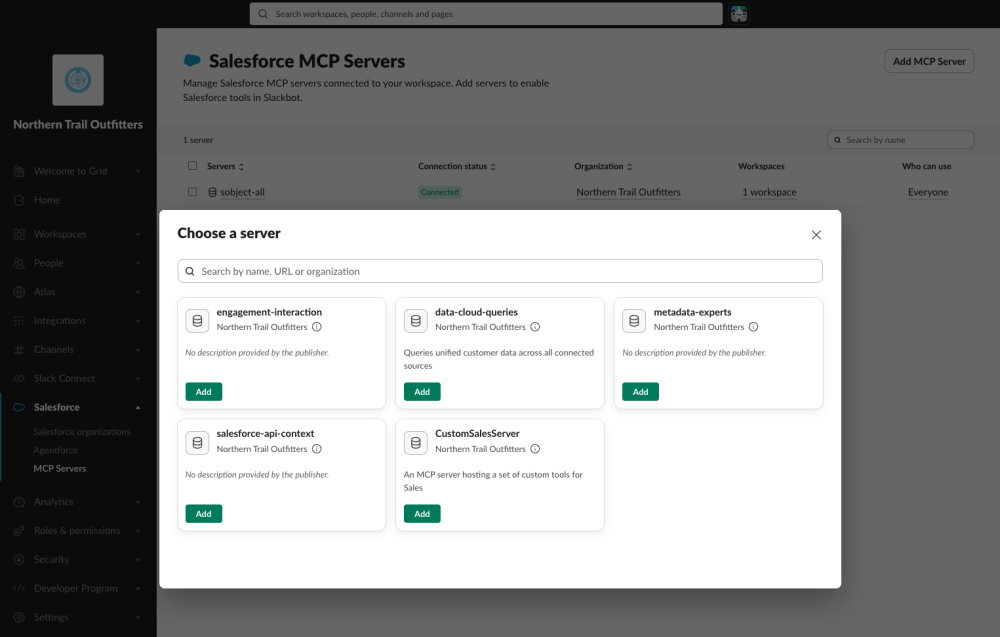Click the salesforce-api-context server database icon

(x=197, y=442)
